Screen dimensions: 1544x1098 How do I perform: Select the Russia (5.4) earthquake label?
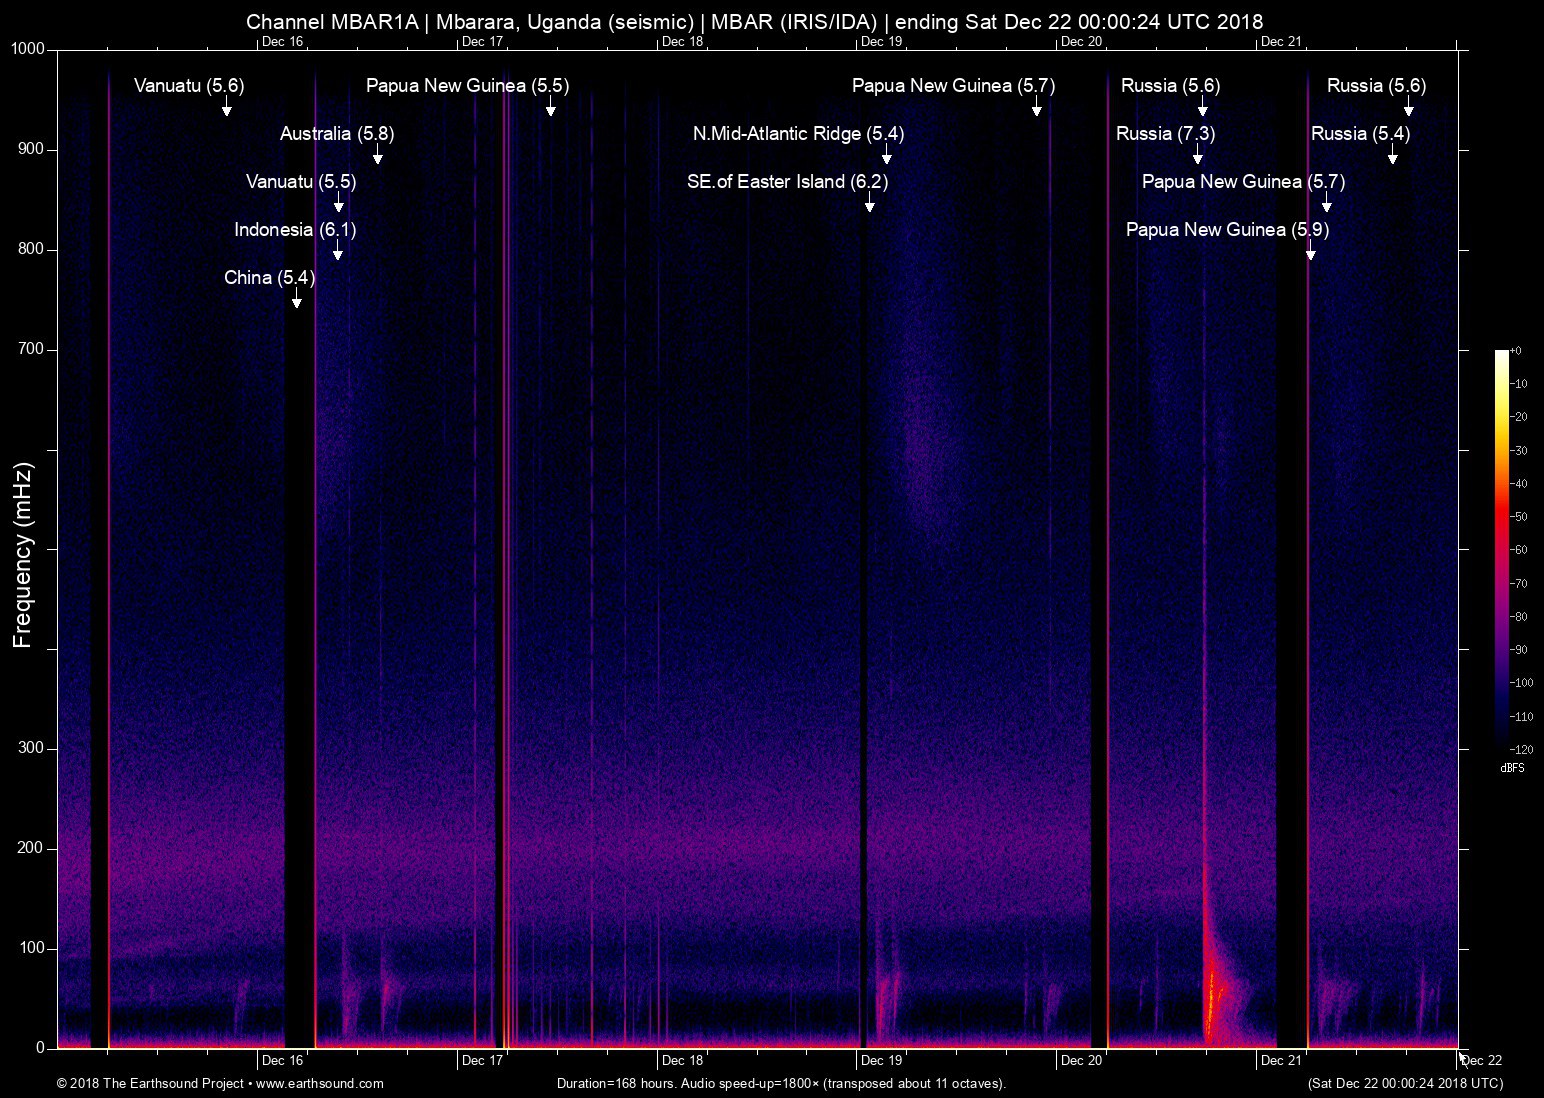coord(1360,134)
